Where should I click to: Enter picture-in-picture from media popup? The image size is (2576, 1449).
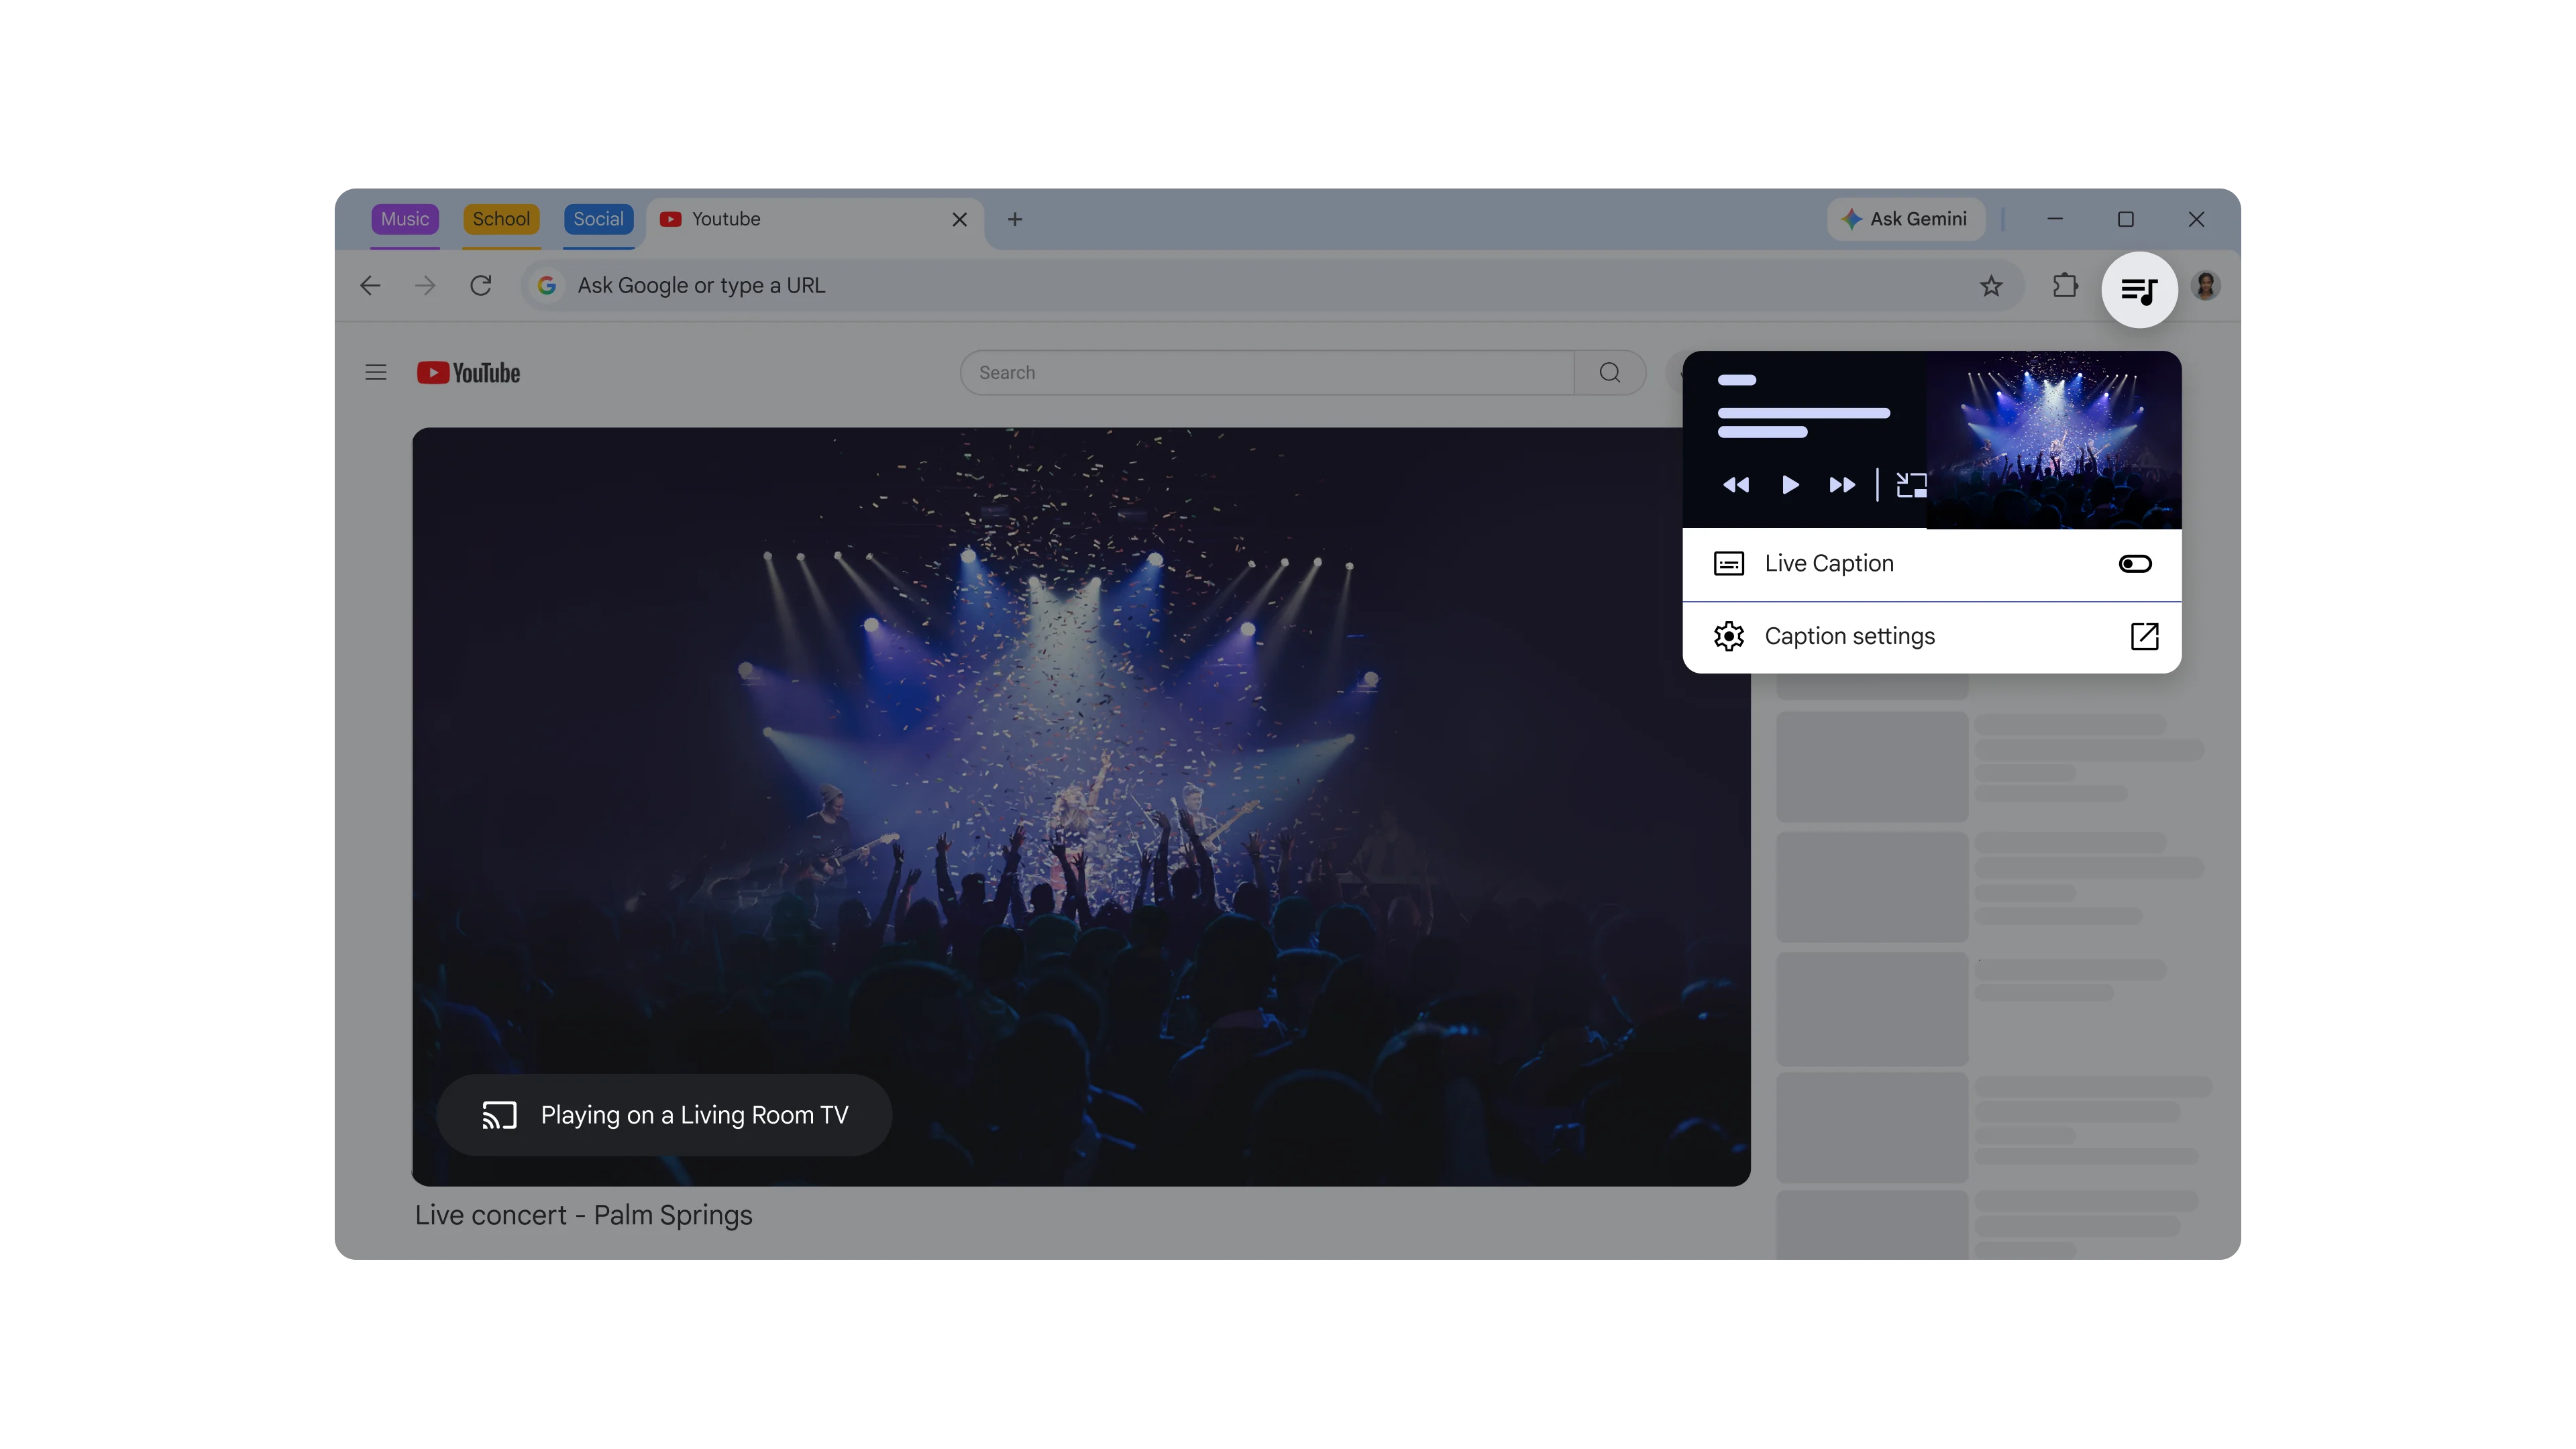(x=1911, y=485)
